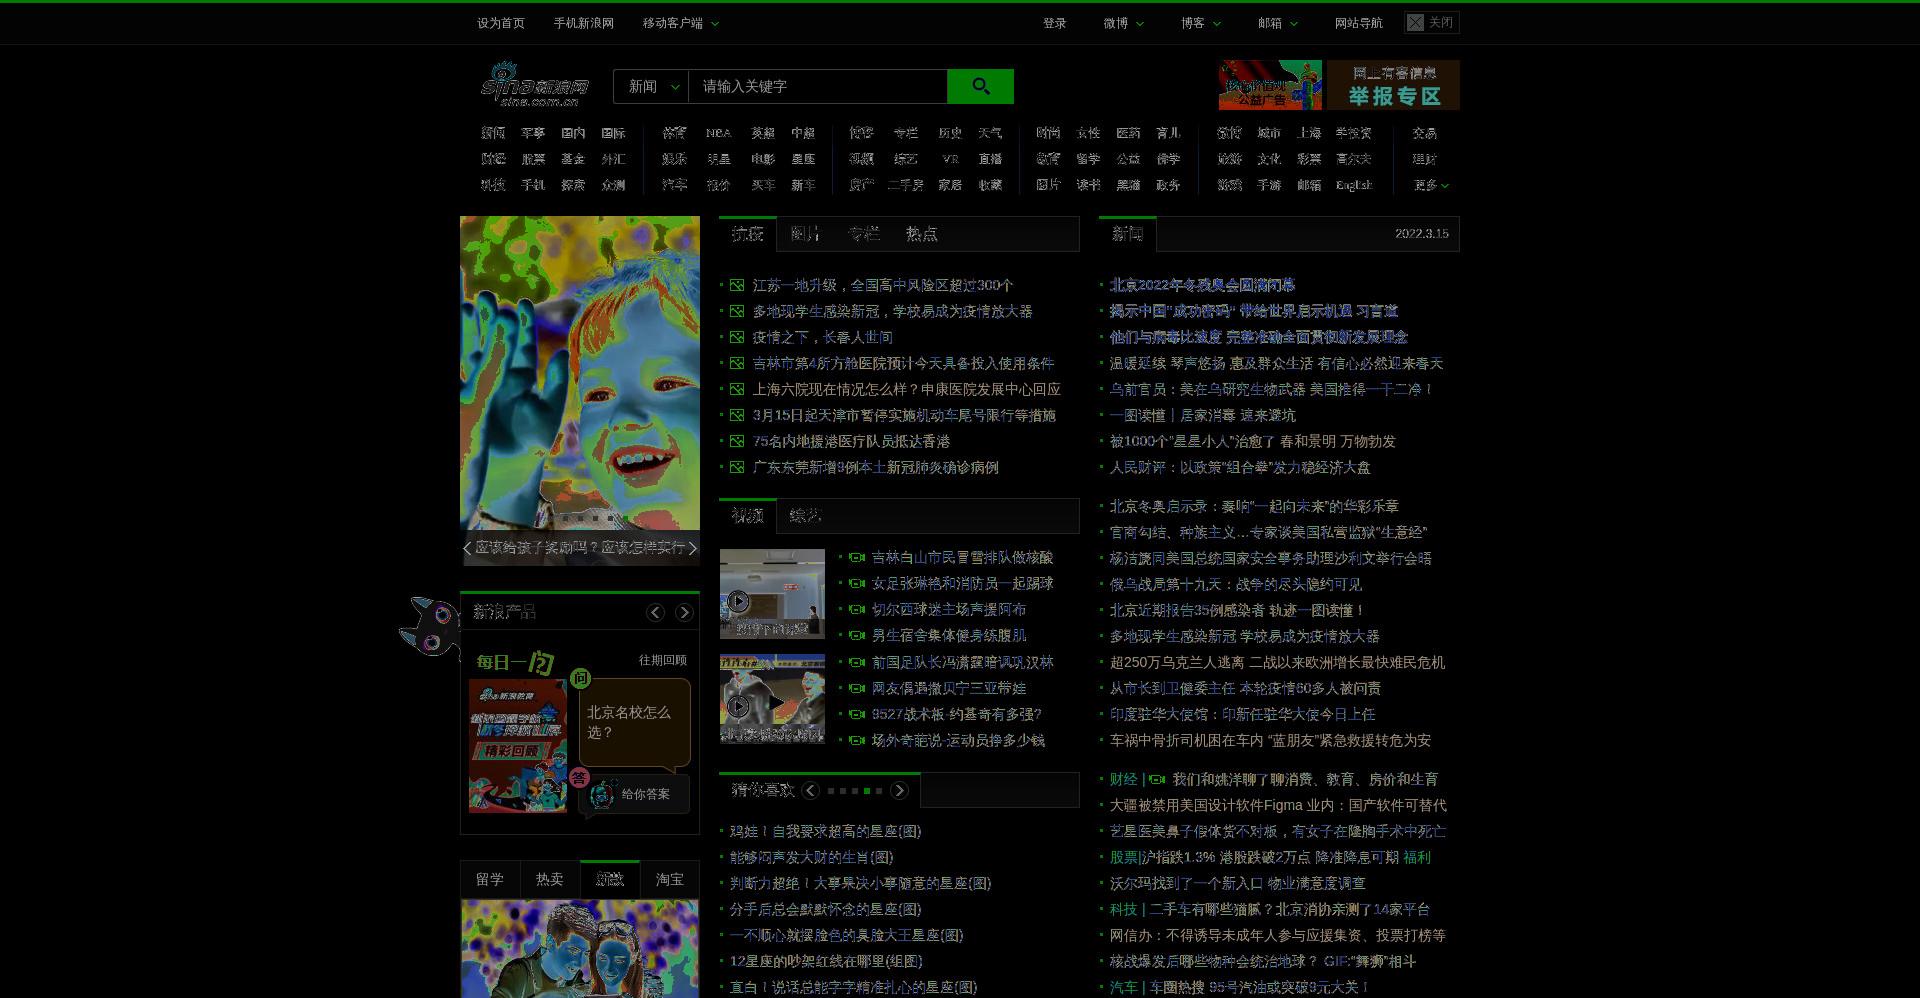
Task: Click the green search magnifier button
Action: click(x=980, y=86)
